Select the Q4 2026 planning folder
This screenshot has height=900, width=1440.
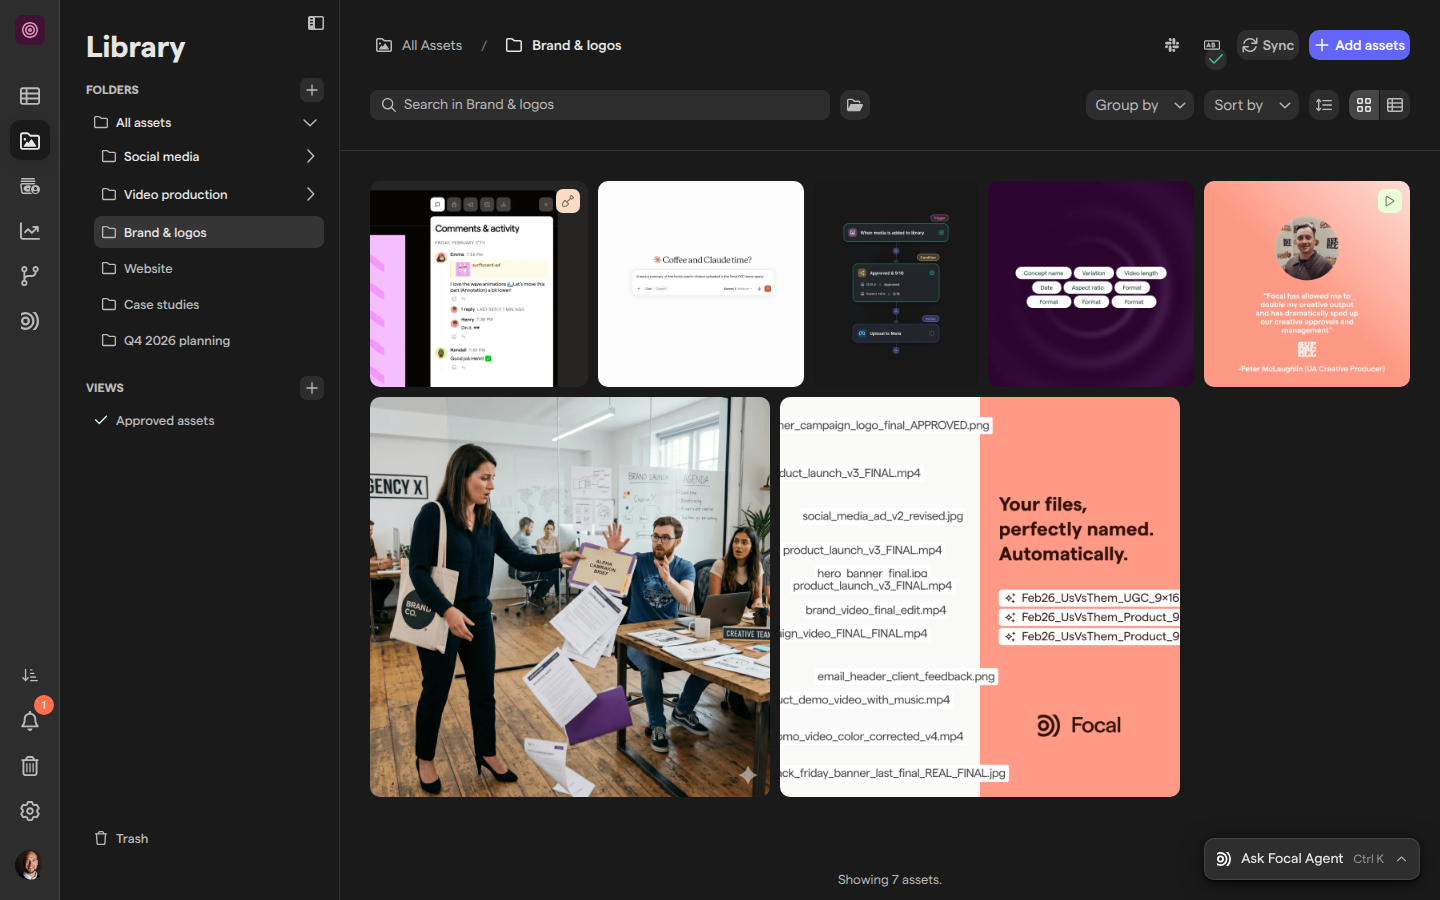209,341
